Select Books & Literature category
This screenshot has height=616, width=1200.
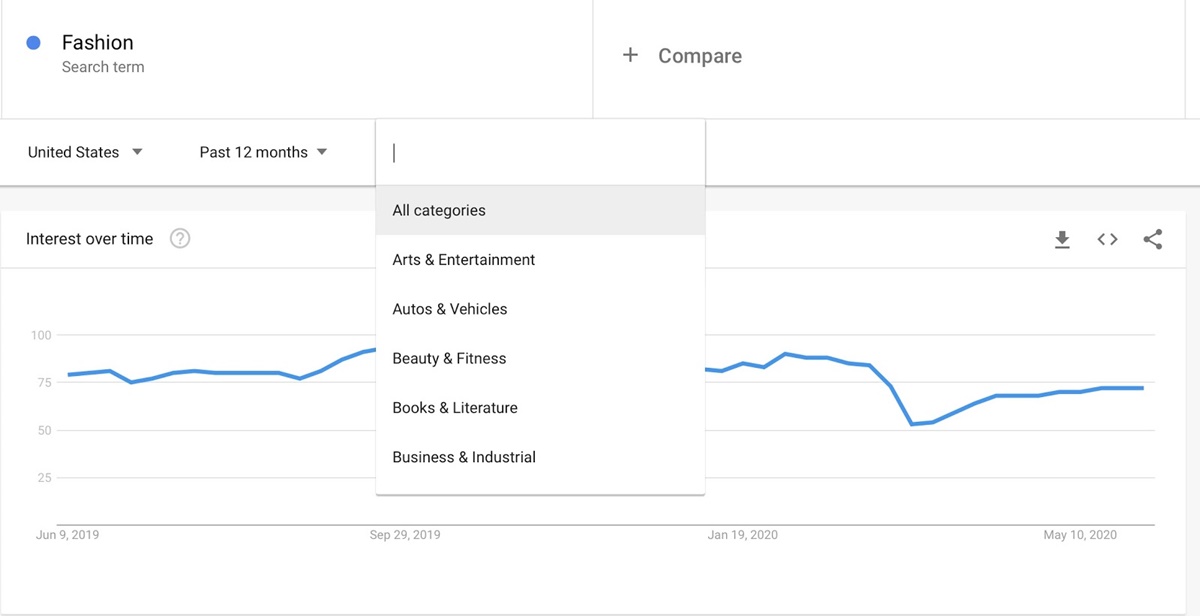coord(454,407)
